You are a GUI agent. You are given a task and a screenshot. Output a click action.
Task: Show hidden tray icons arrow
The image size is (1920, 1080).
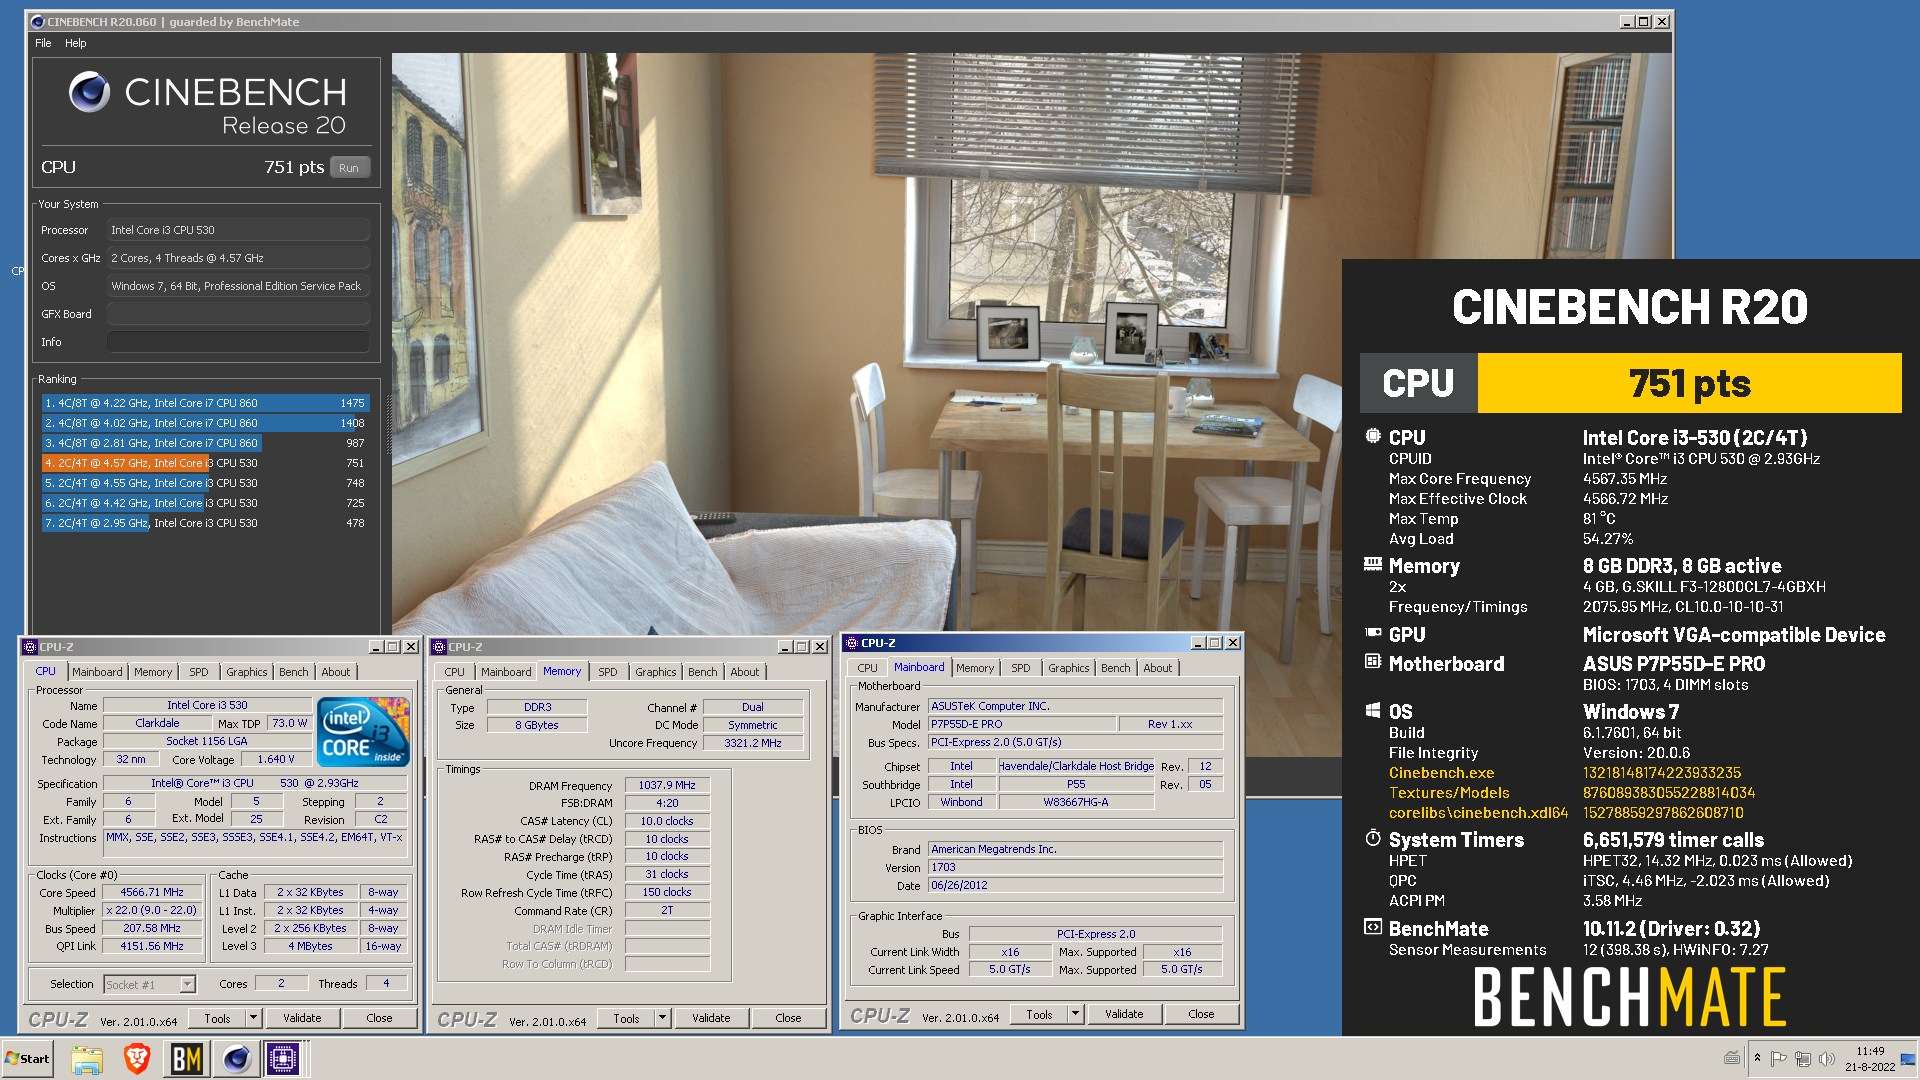point(1757,1059)
